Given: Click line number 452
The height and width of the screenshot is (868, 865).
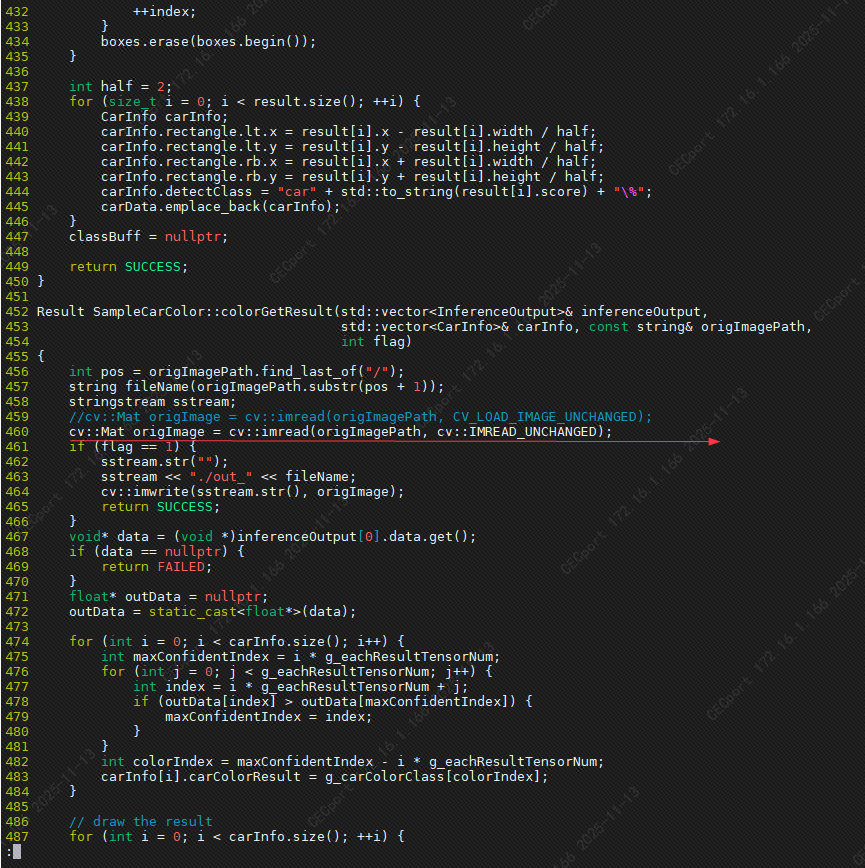Looking at the screenshot, I should (17, 312).
